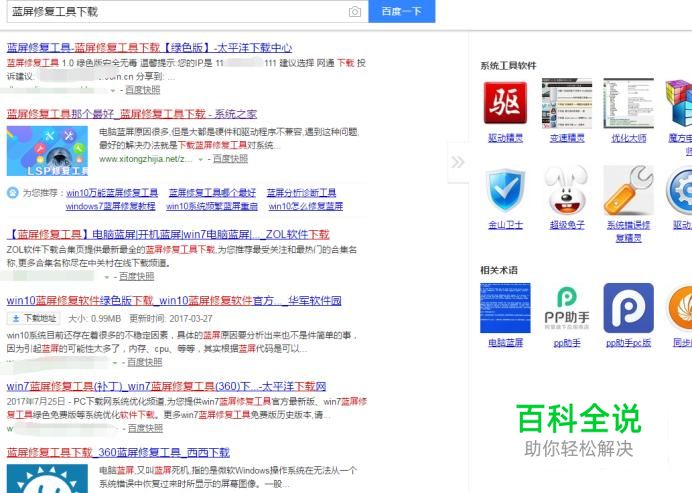Expand dropdown arrow under the ZOL result
Image resolution: width=692 pixels, height=493 pixels.
[106, 278]
